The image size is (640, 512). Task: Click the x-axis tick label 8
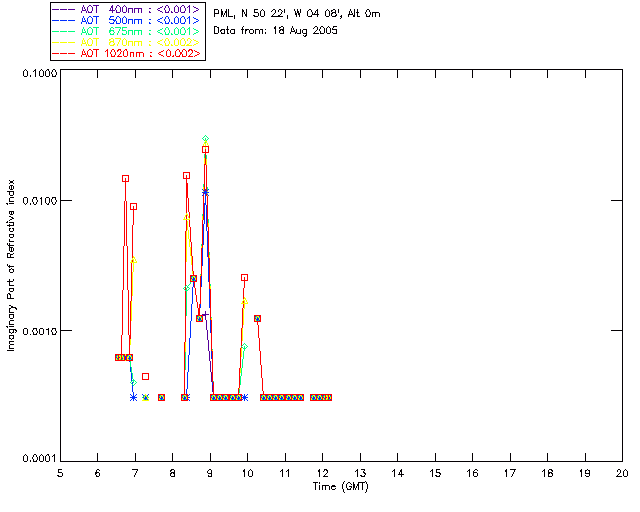click(x=173, y=473)
